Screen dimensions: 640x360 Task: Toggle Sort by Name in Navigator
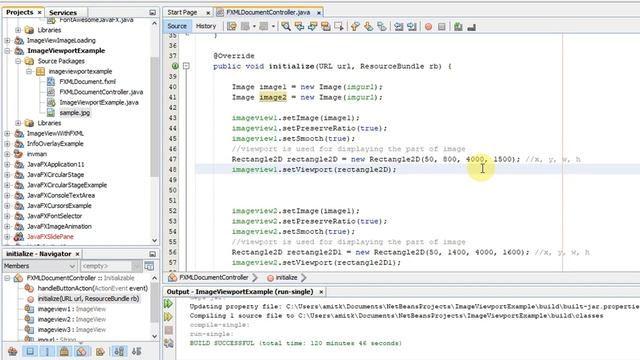coord(119,351)
